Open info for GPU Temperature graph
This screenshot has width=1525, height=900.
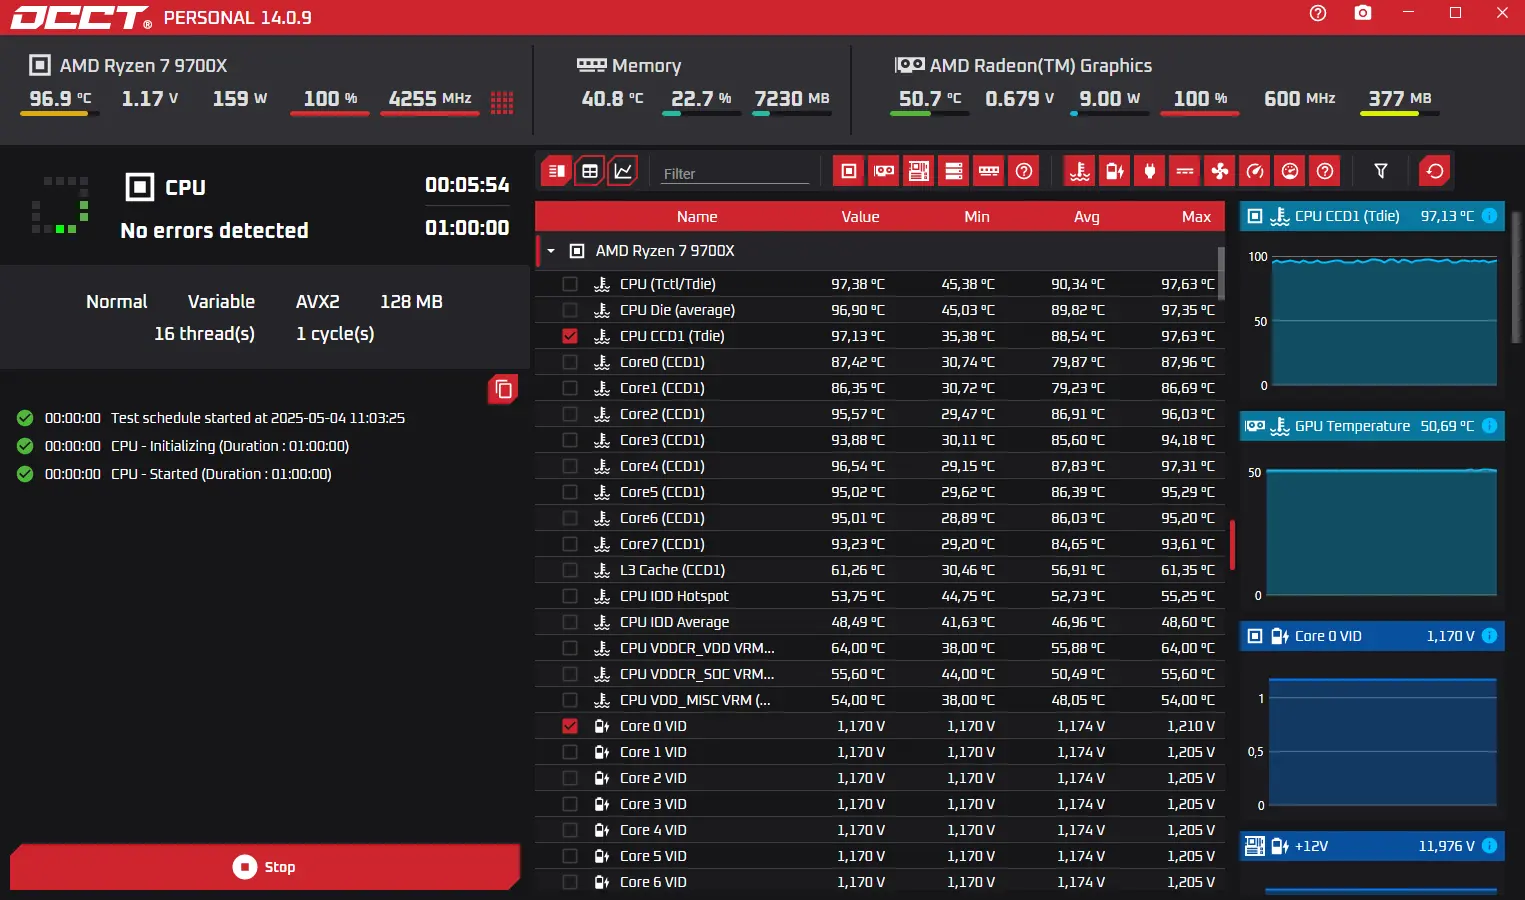[x=1489, y=426]
